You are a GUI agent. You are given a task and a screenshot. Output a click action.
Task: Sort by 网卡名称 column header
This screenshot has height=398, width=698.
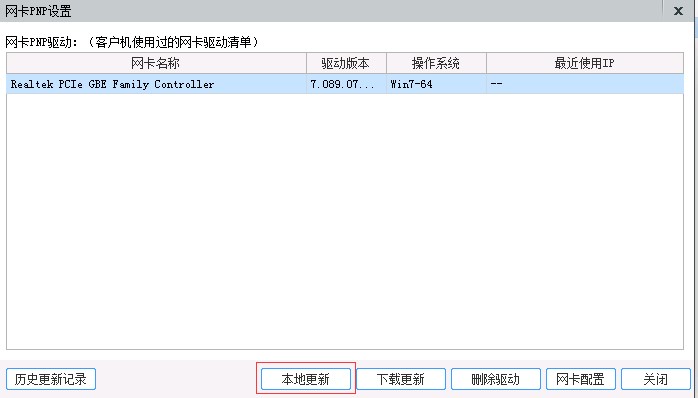pos(156,63)
